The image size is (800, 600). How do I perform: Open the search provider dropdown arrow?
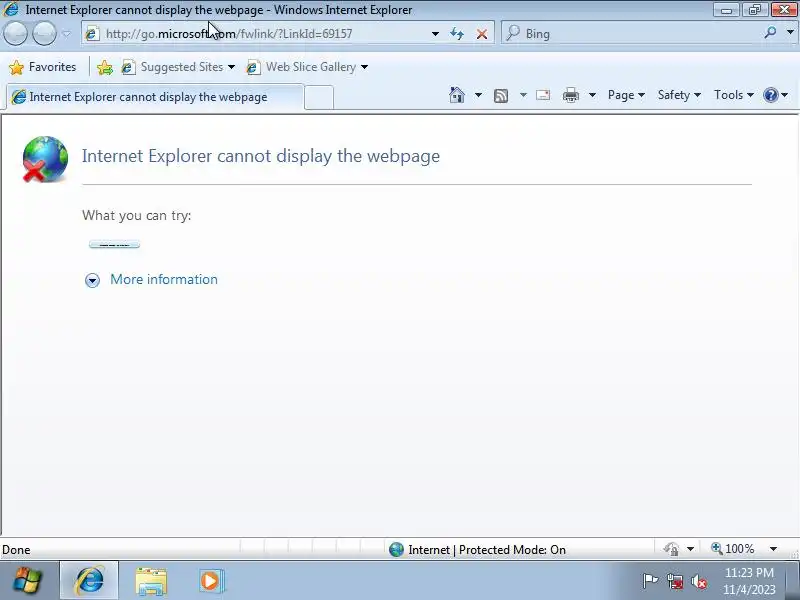[x=790, y=33]
